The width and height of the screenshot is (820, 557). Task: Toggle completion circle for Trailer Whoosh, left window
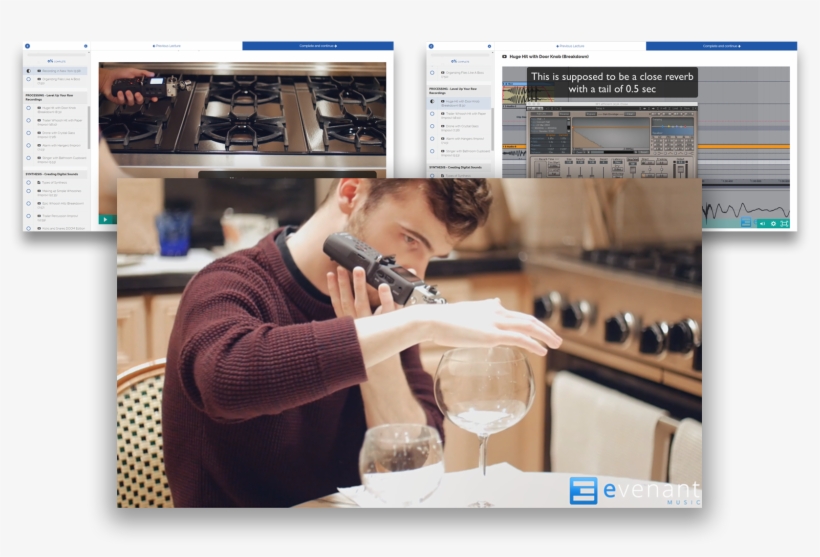click(x=29, y=121)
